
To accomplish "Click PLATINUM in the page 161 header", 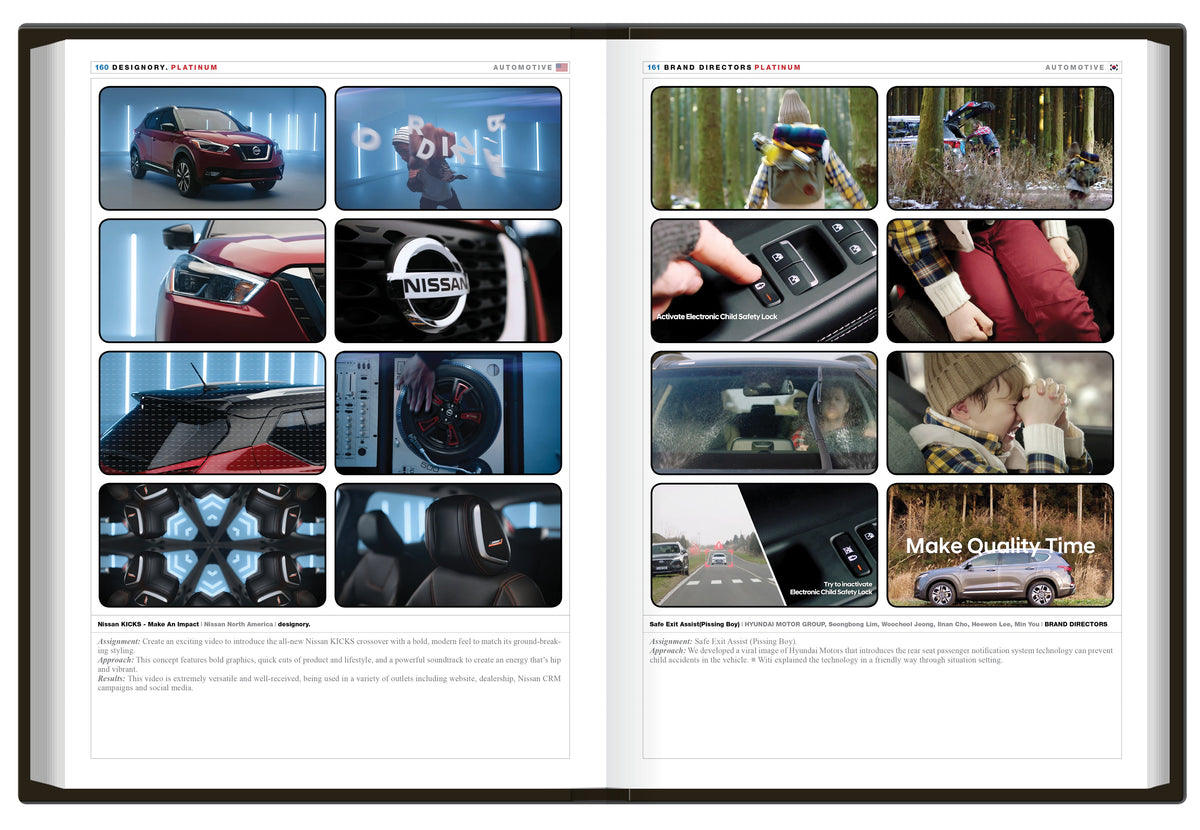I will [778, 68].
